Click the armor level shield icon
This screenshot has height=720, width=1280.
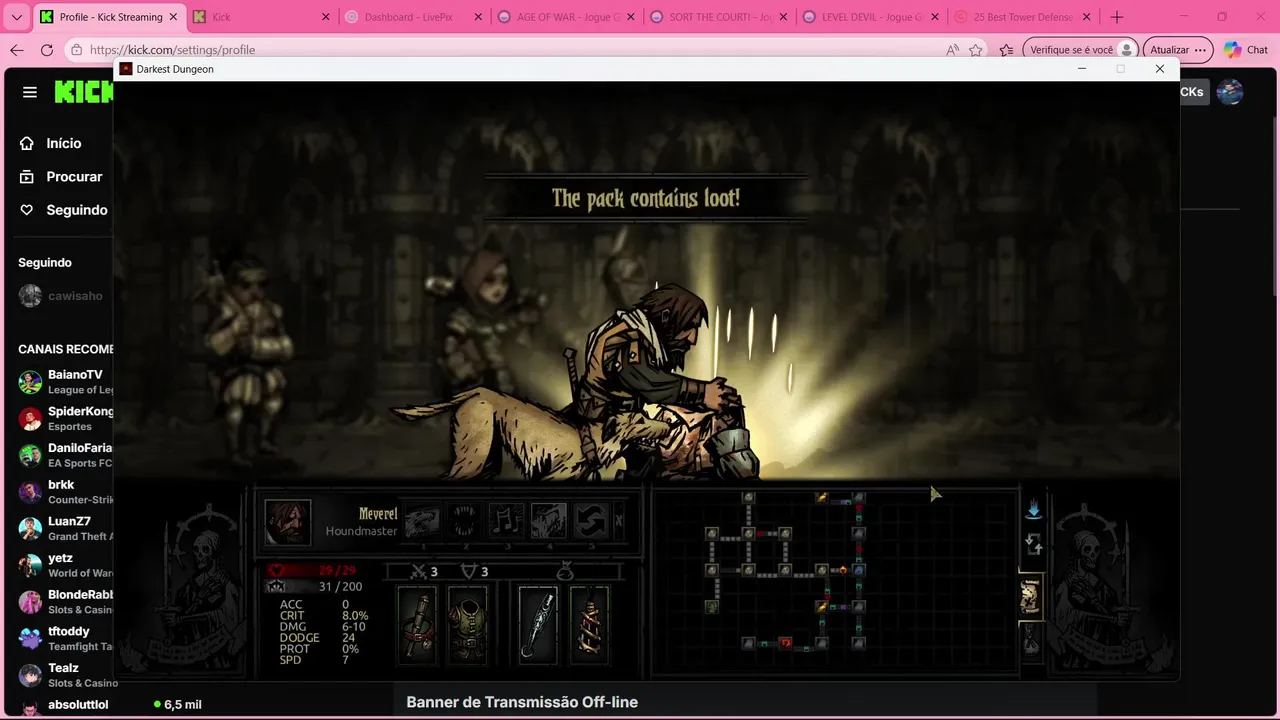coord(469,571)
